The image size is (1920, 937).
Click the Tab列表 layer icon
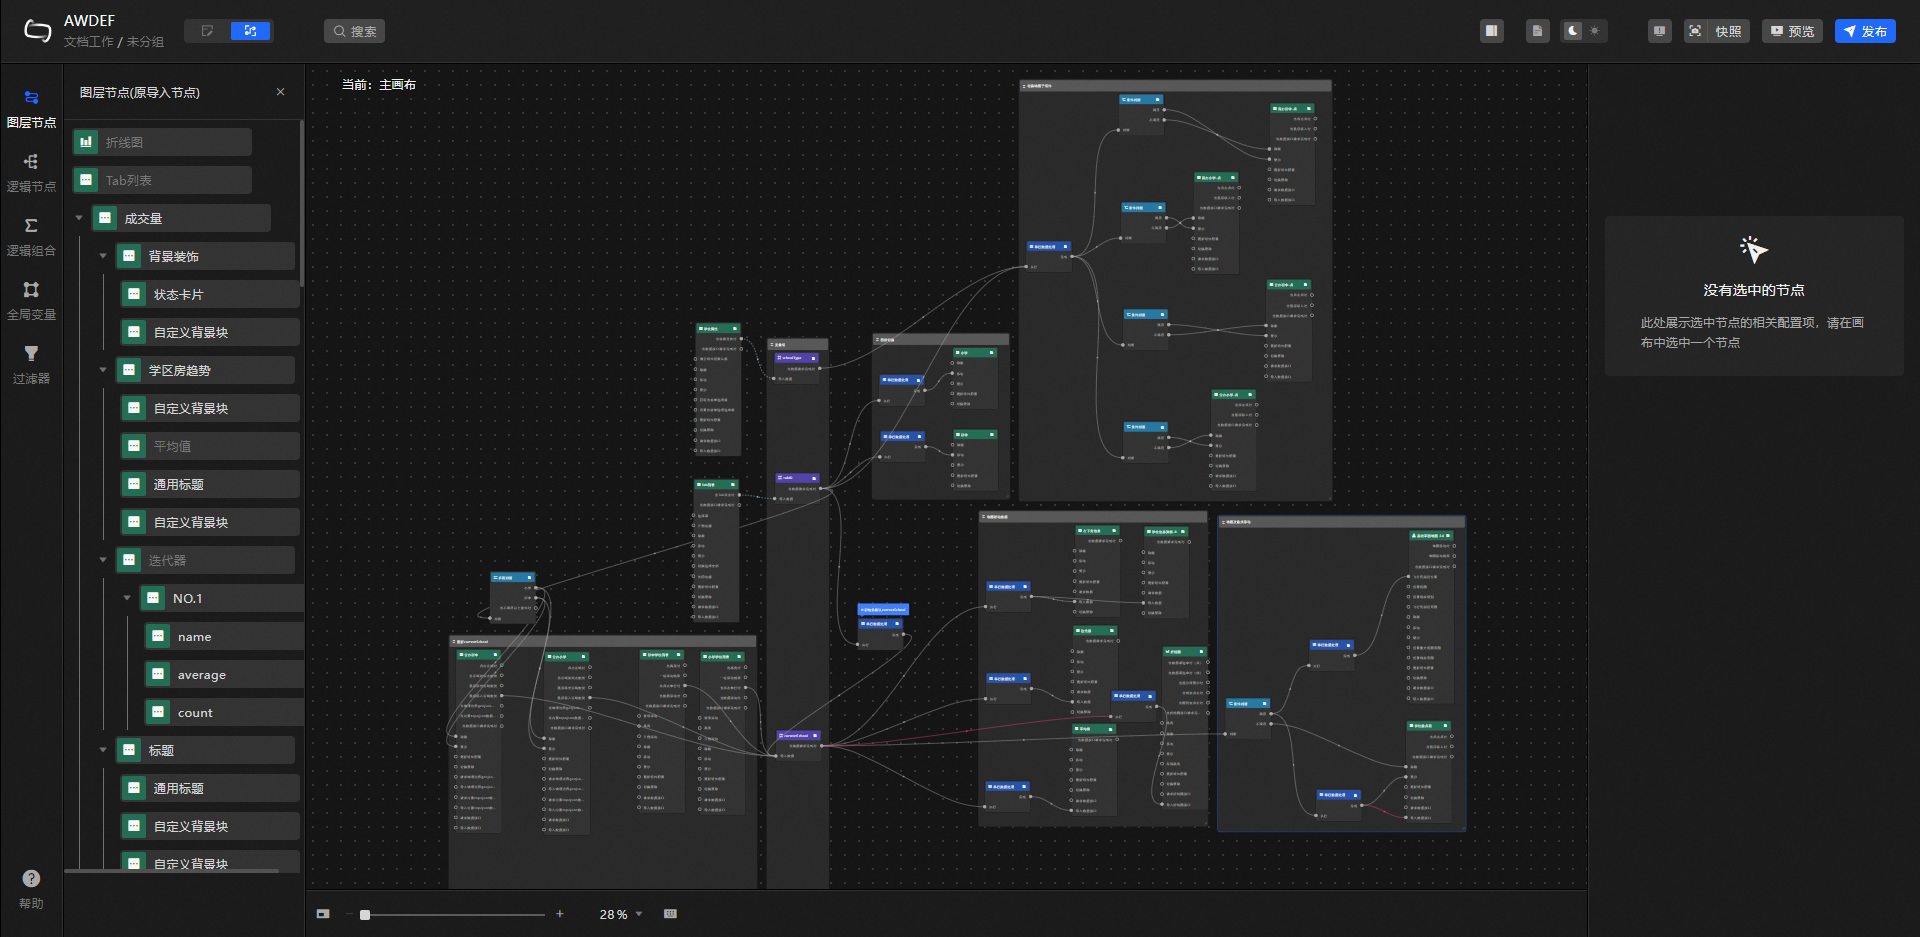click(86, 180)
